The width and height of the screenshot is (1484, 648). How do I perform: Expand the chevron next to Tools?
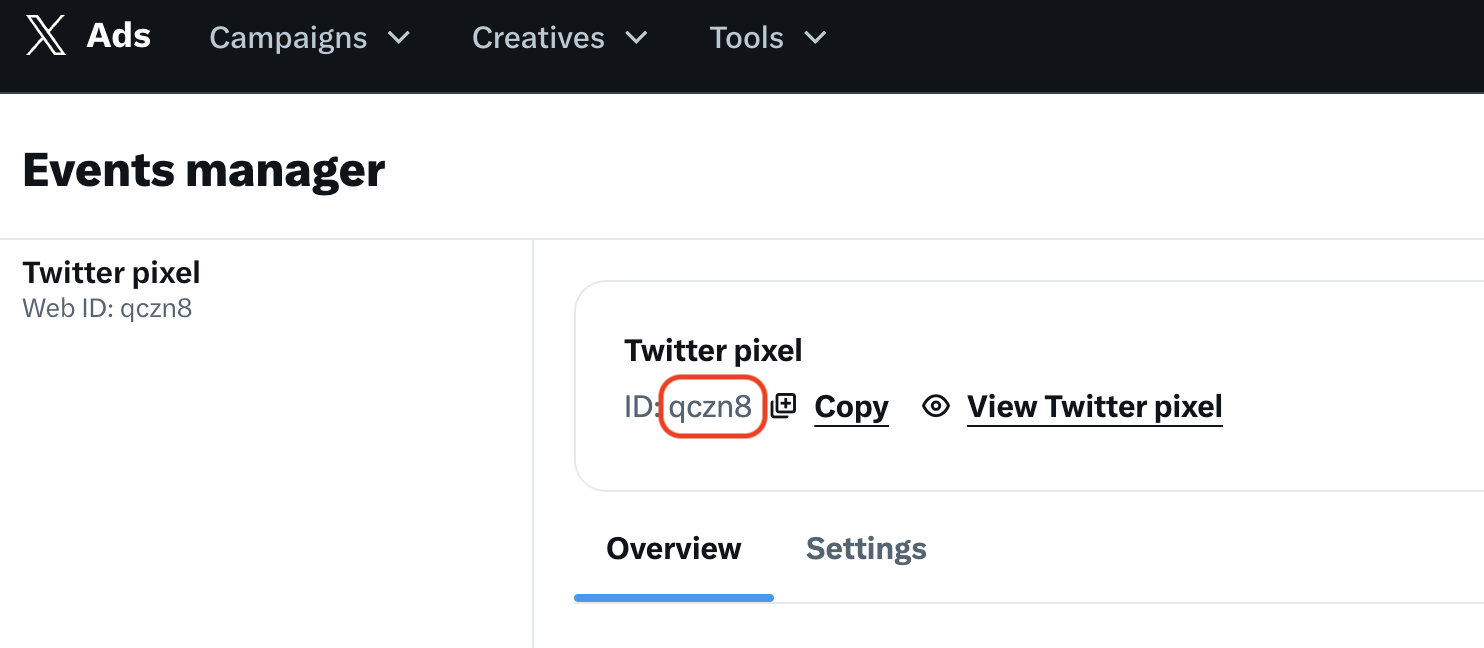click(816, 38)
